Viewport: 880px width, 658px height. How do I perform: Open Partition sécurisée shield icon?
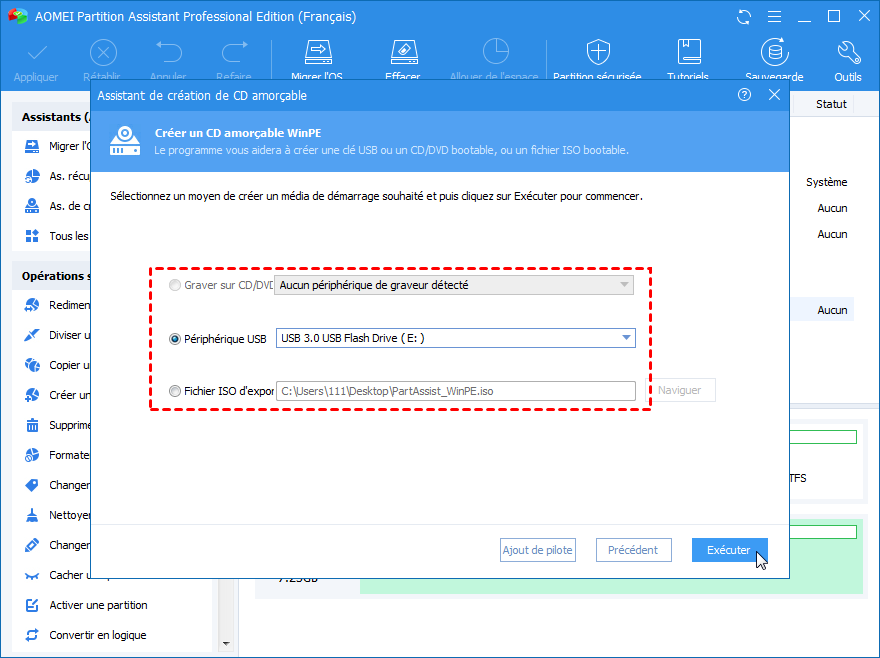click(598, 52)
